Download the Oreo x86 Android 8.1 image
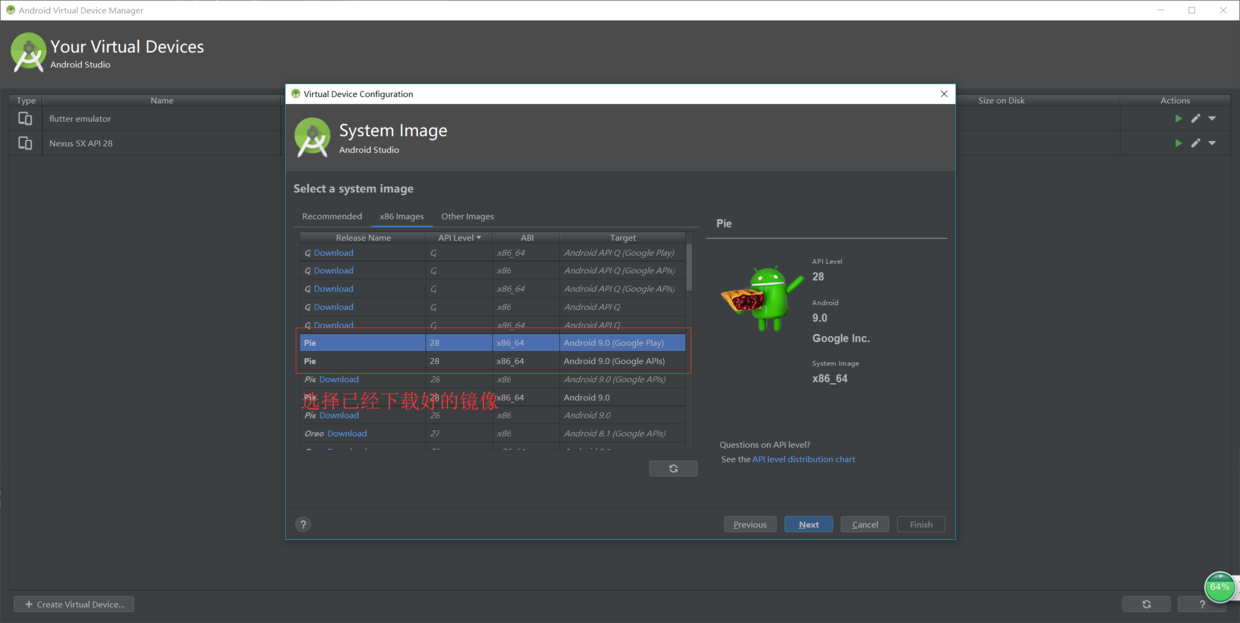 tap(347, 433)
